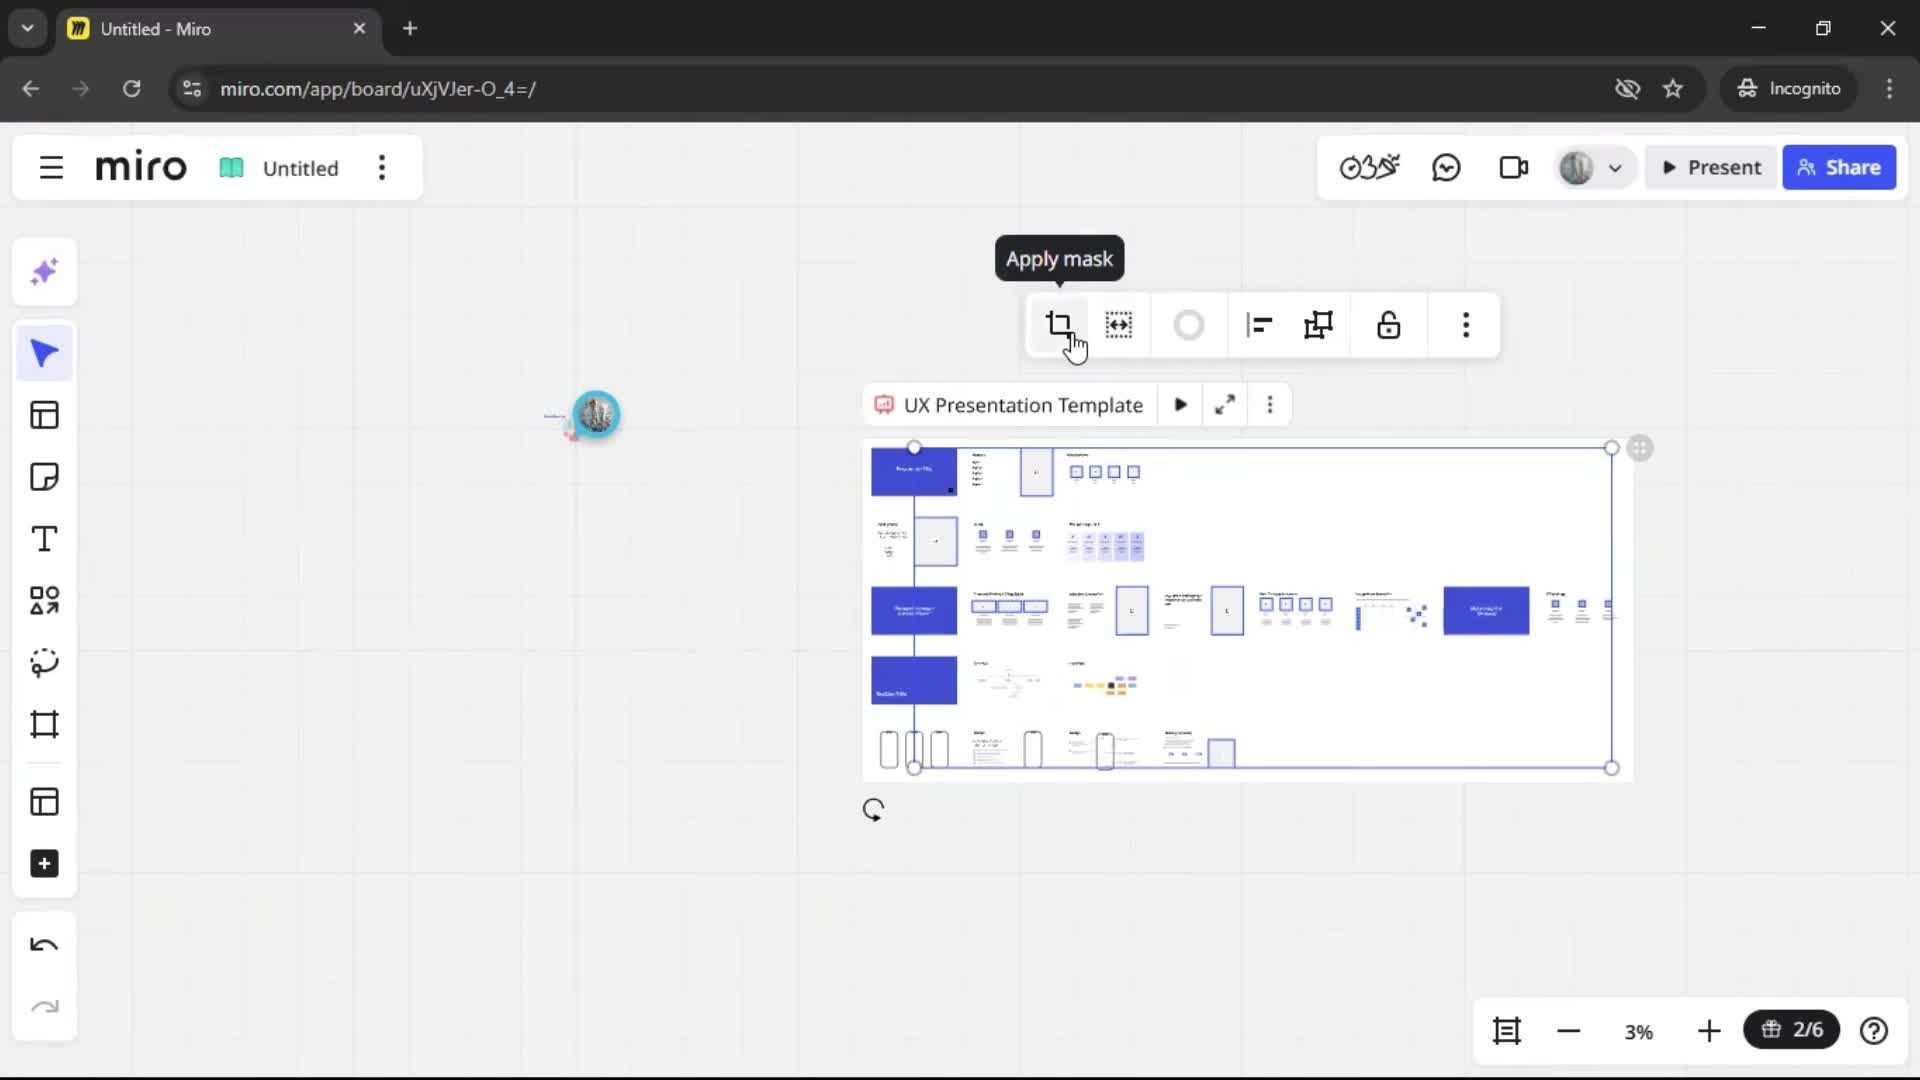Select the Text tool
The width and height of the screenshot is (1920, 1080).
point(44,539)
